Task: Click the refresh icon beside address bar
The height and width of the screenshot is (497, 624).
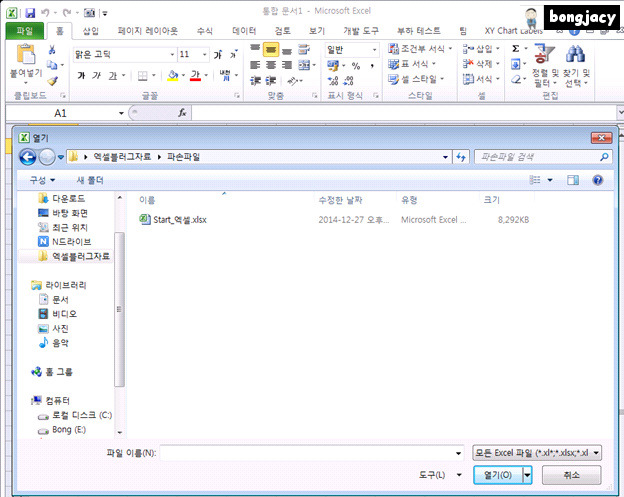Action: [461, 157]
